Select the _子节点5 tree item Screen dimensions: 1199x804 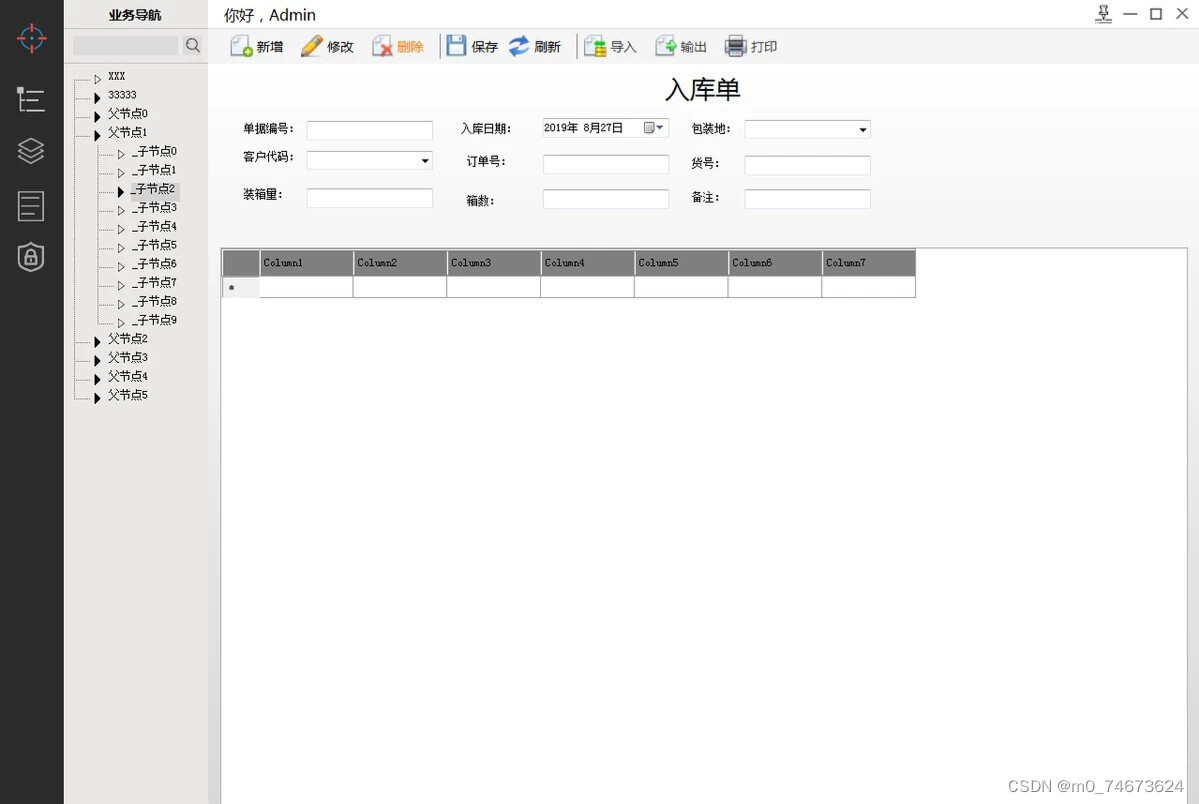(154, 245)
